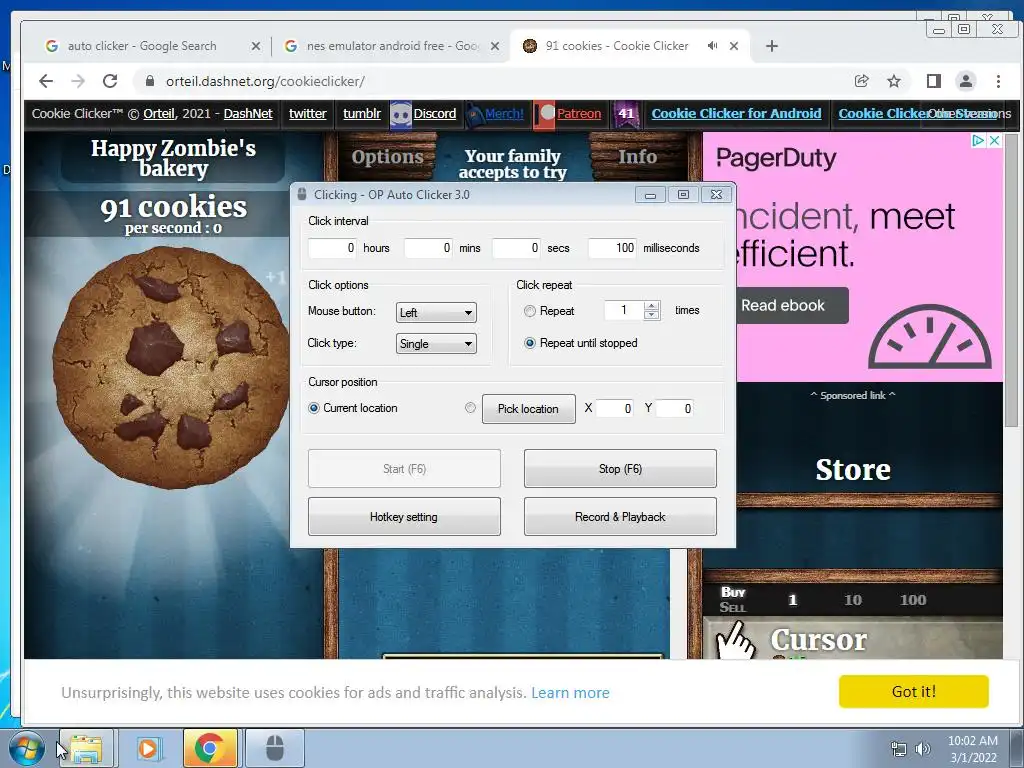Open the Orteil link
The image size is (1024, 768).
click(x=159, y=114)
